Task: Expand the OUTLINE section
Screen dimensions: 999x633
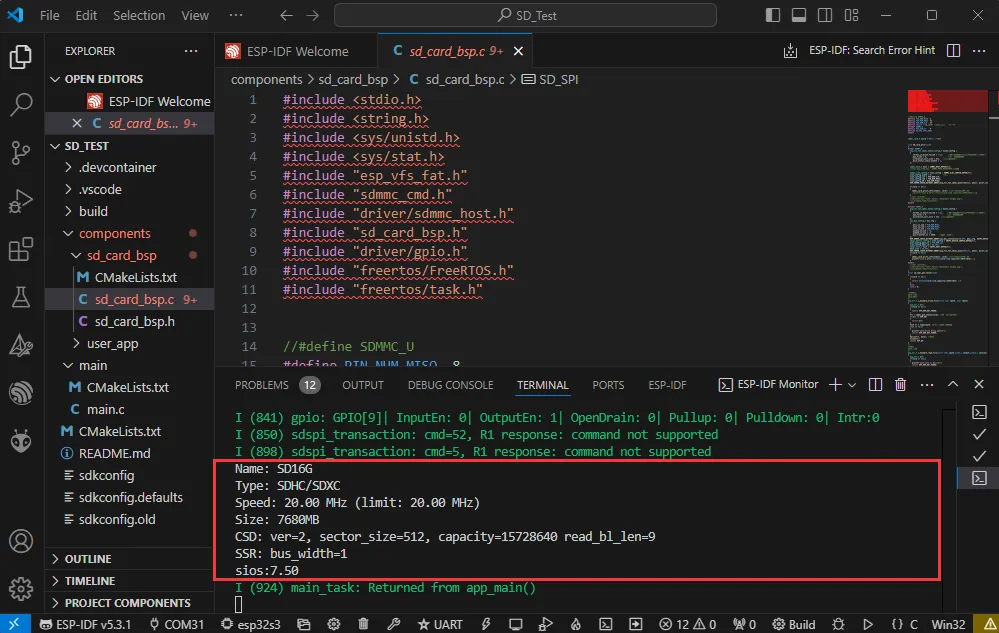Action: pyautogui.click(x=88, y=559)
